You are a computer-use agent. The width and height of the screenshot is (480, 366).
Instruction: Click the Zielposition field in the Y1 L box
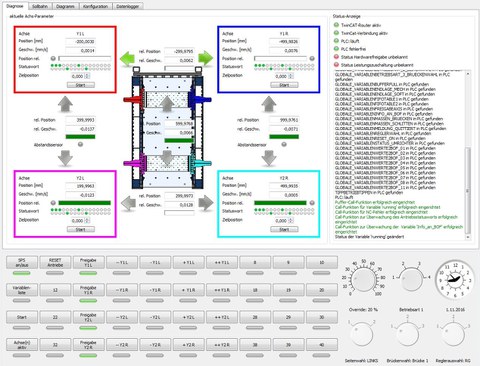78,76
